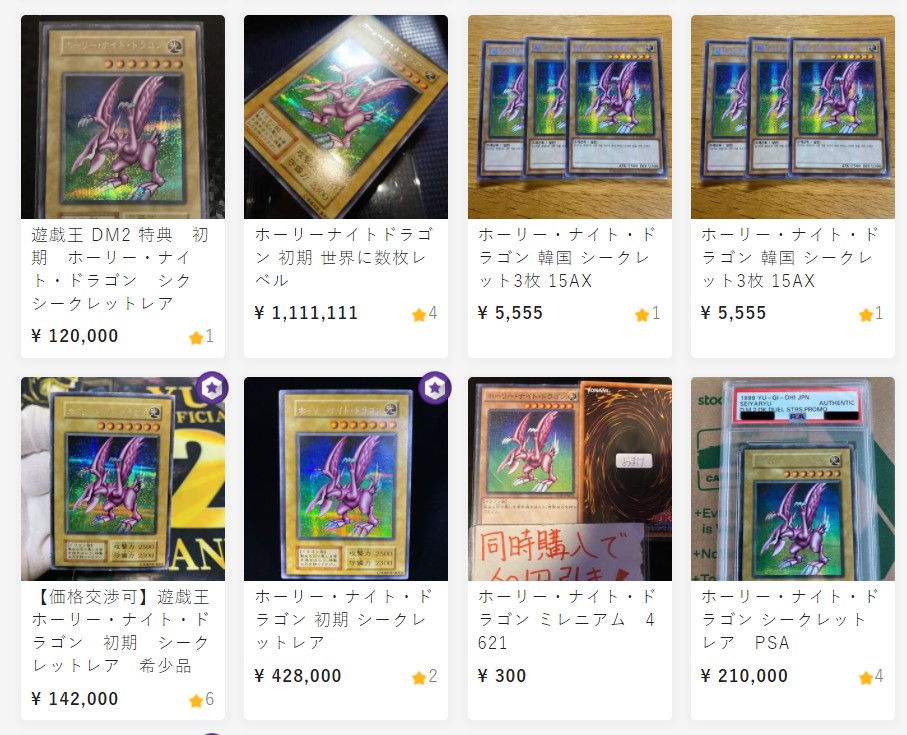Open the ミレニアム 4621 listing title

567,619
